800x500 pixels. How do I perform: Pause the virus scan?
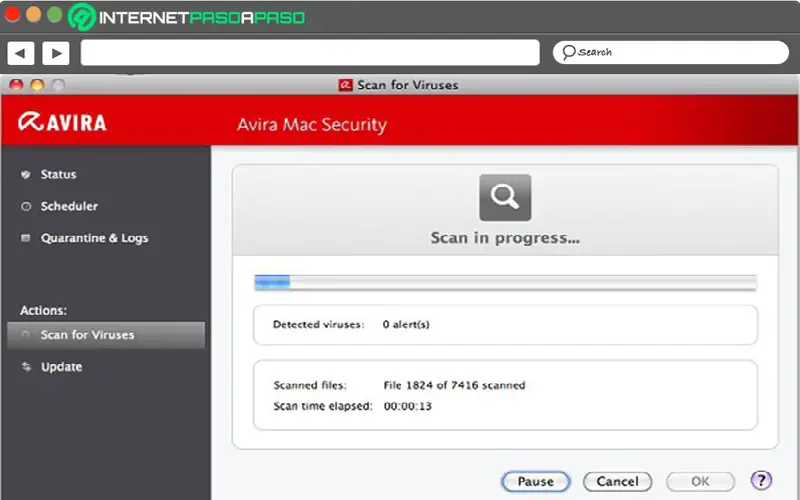[x=535, y=482]
